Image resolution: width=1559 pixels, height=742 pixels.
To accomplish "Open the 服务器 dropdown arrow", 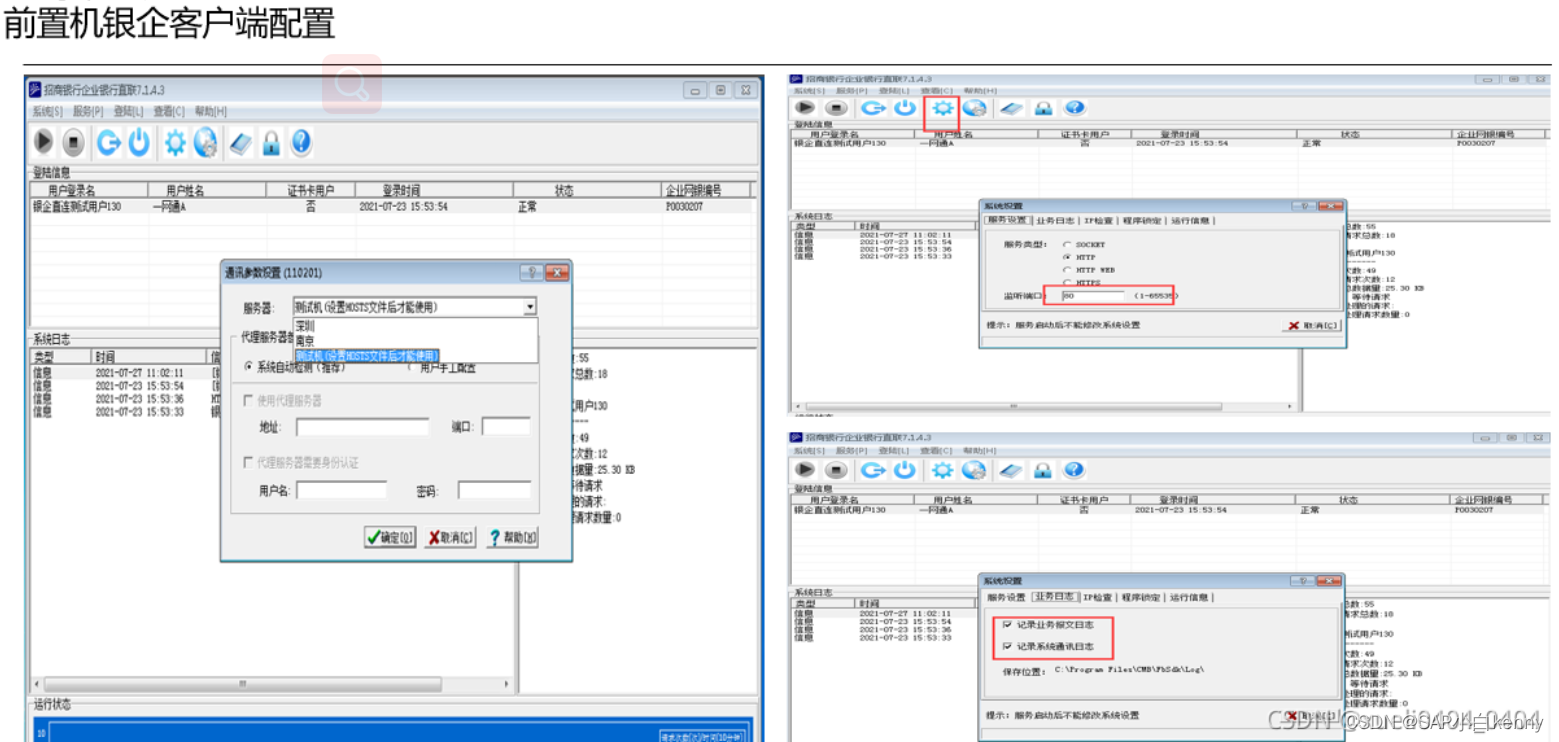I will click(530, 307).
